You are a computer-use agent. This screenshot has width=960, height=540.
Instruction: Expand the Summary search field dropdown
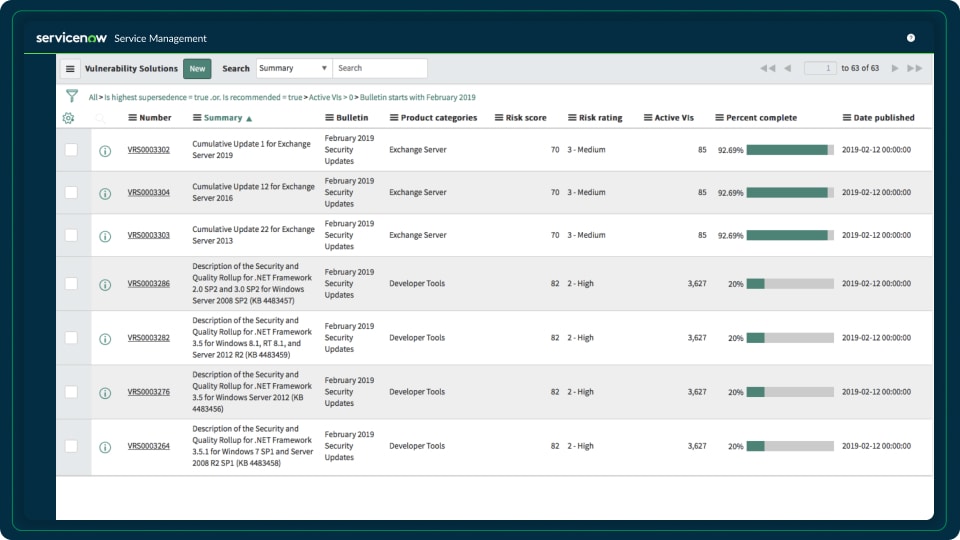click(294, 68)
